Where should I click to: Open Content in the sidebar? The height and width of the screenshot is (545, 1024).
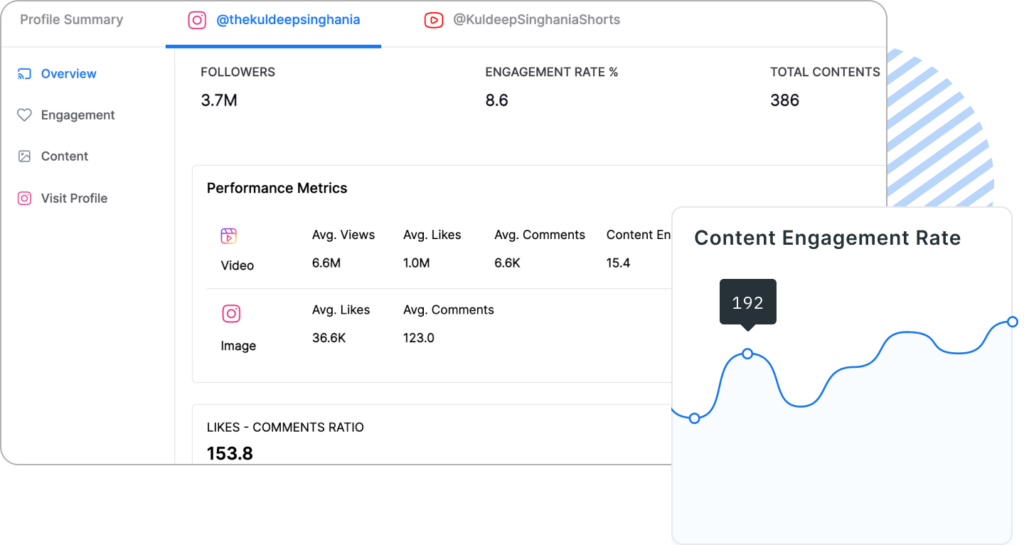(52, 156)
